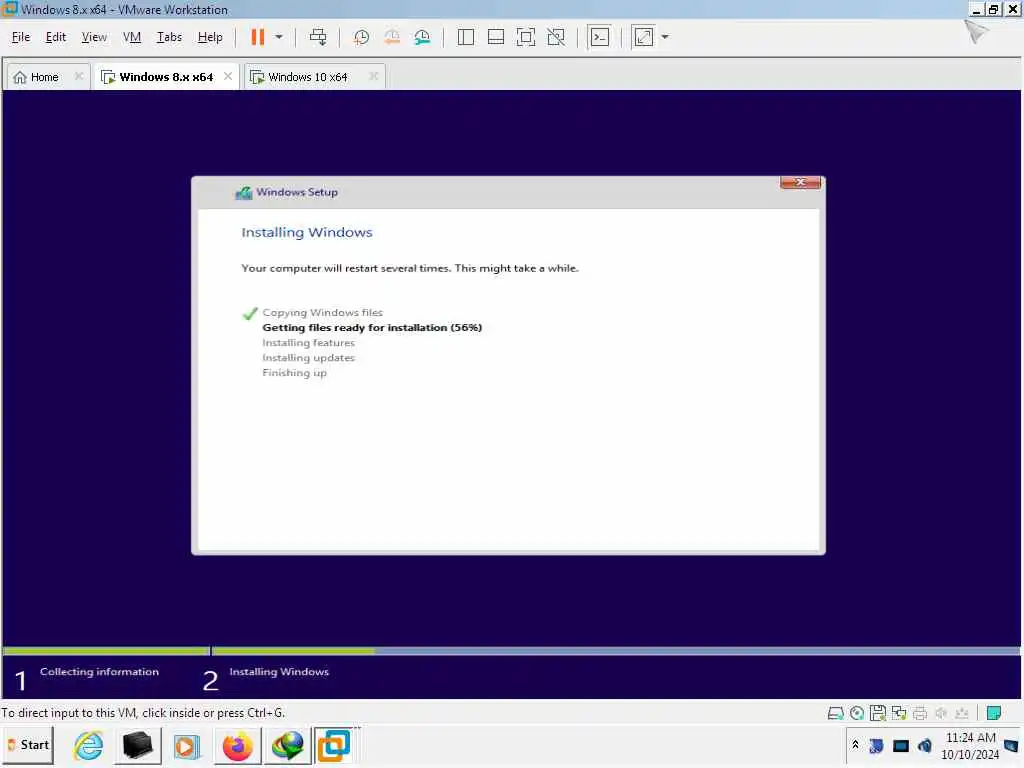Screen dimensions: 1024x768
Task: Click the USB device status icon
Action: click(x=961, y=713)
